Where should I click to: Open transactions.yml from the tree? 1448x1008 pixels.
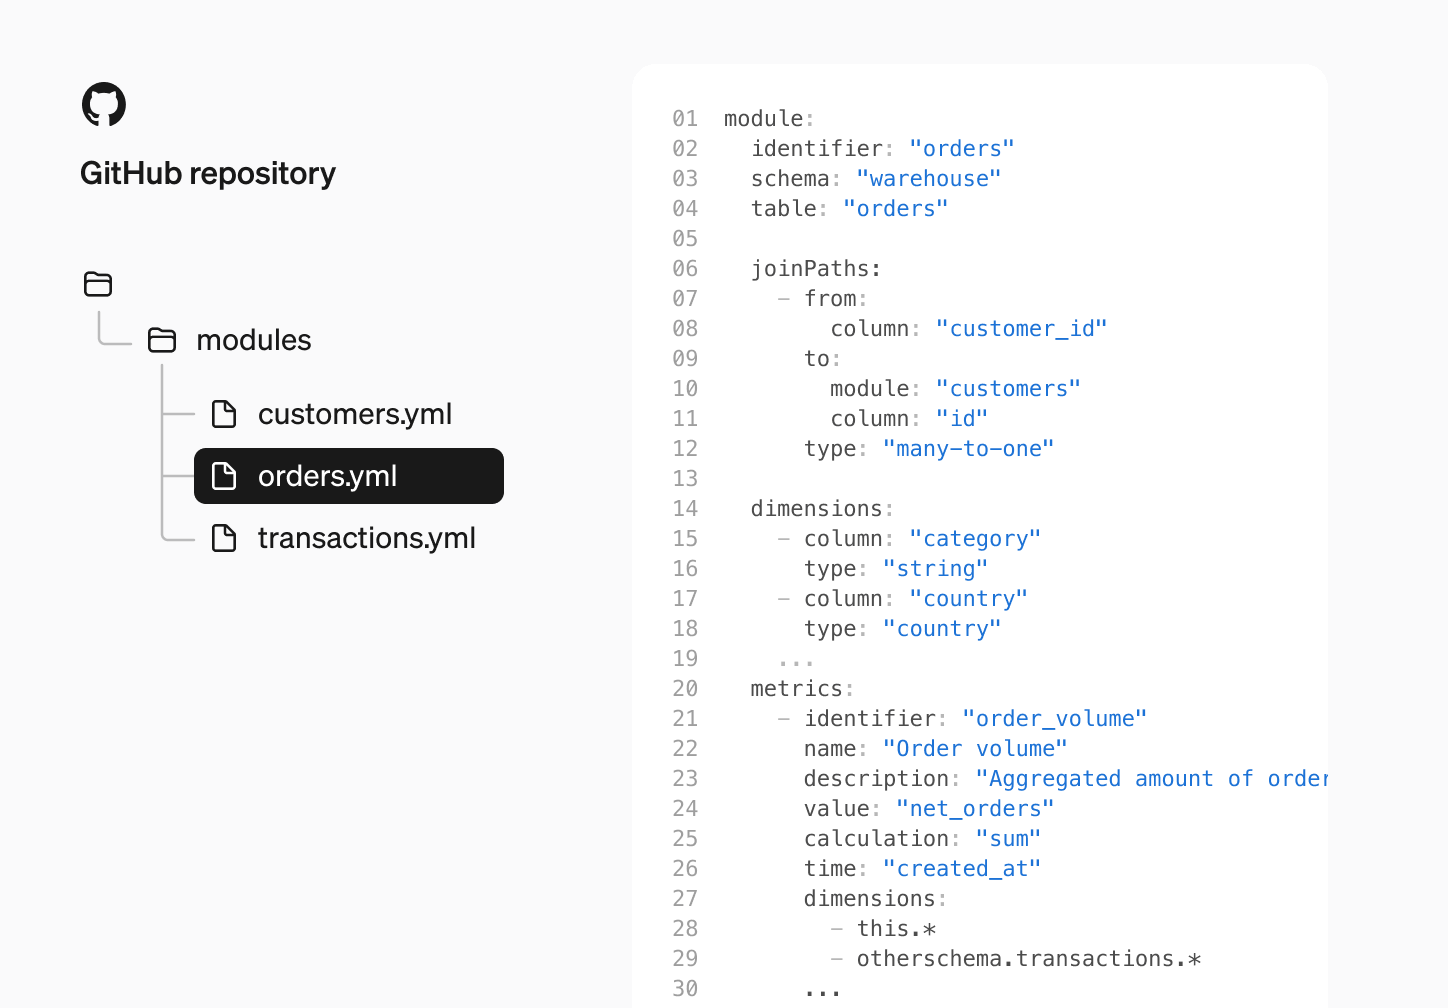pos(366,538)
